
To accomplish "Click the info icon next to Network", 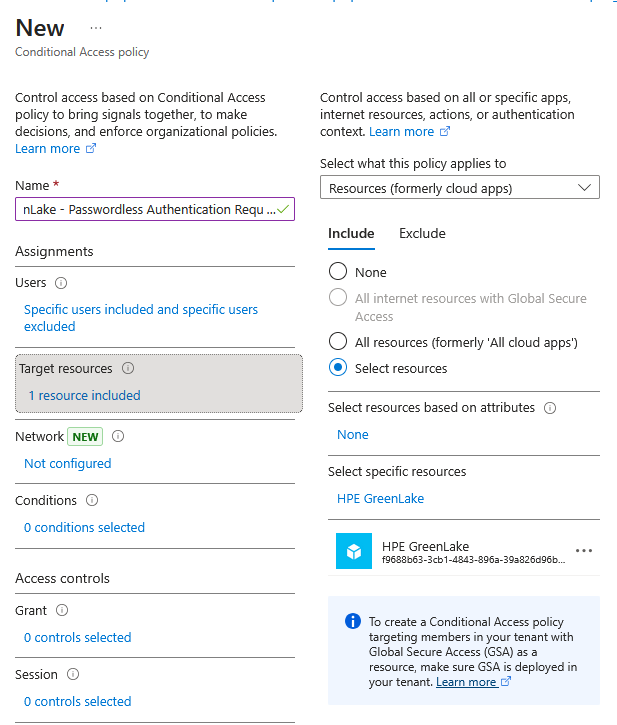I will [118, 436].
